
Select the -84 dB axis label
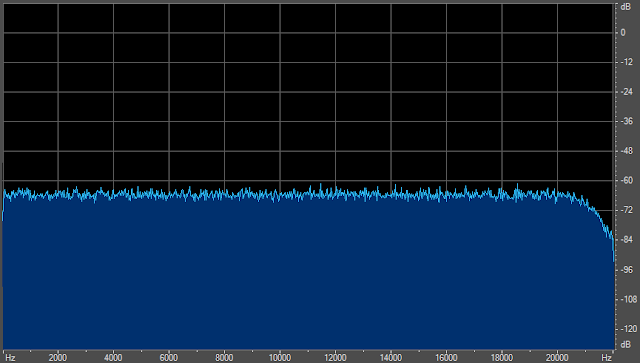(x=627, y=240)
